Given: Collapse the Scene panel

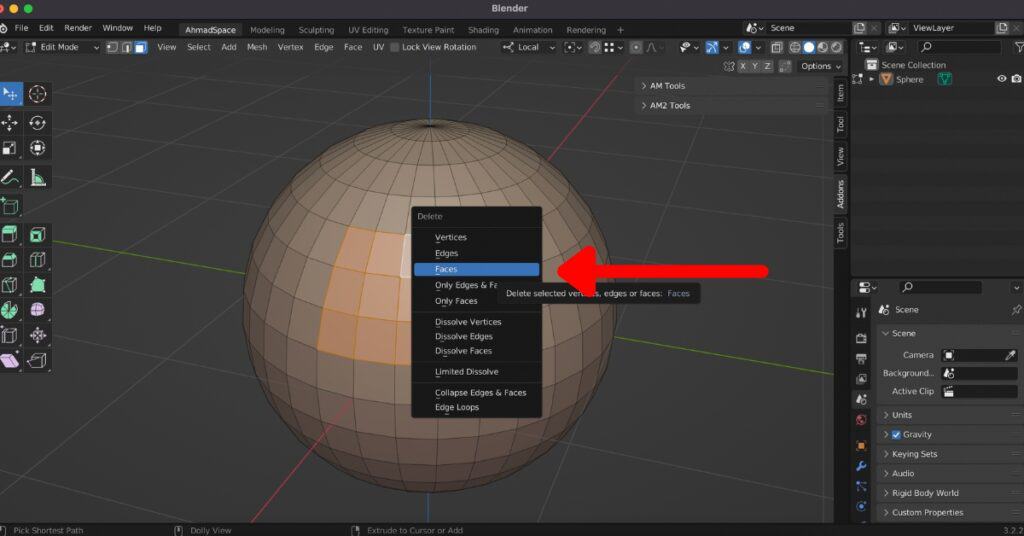Looking at the screenshot, I should coord(950,334).
